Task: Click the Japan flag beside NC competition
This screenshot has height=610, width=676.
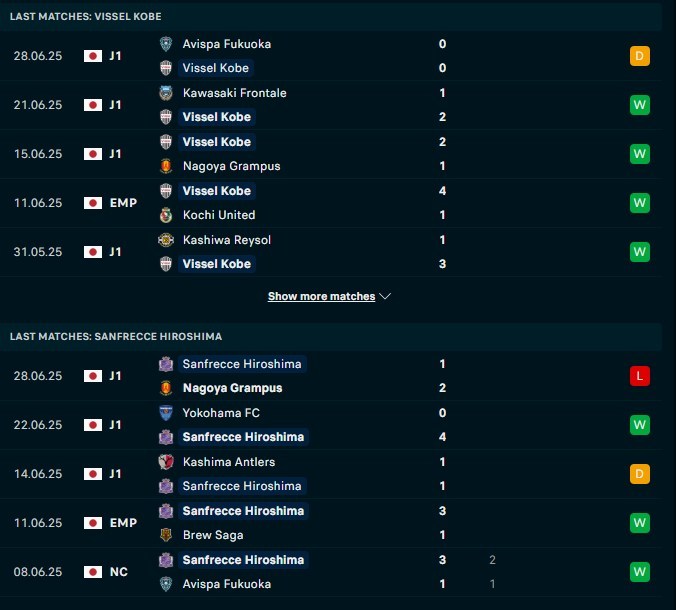Action: pos(93,572)
